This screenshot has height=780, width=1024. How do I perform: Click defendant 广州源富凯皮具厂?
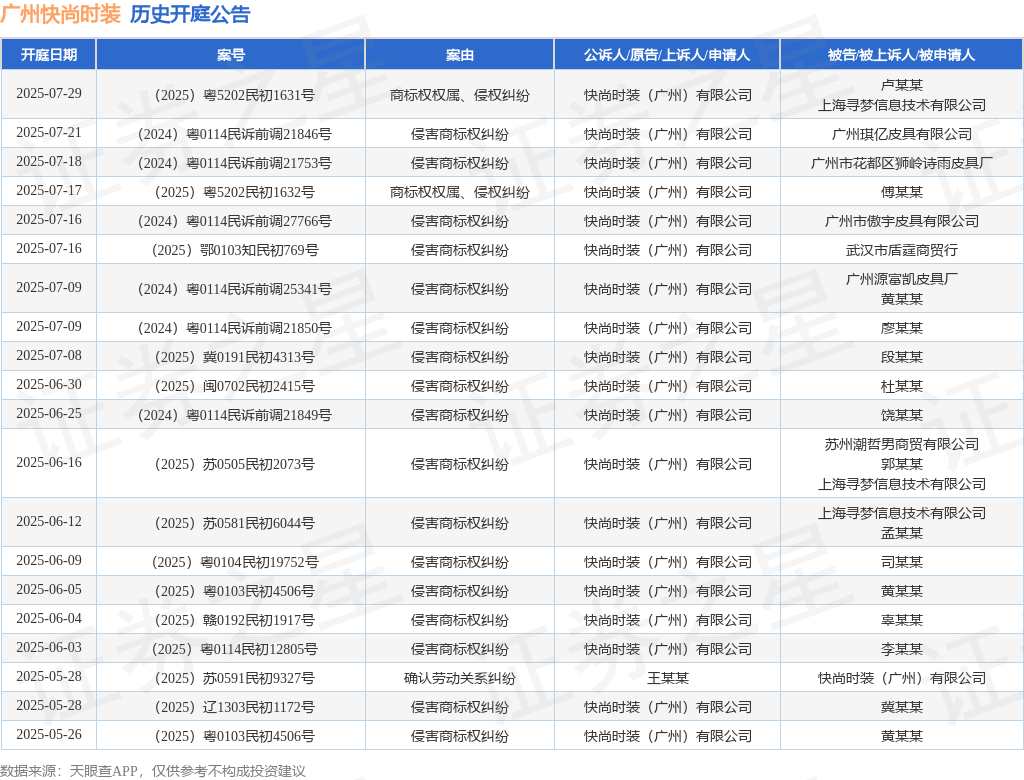(902, 279)
